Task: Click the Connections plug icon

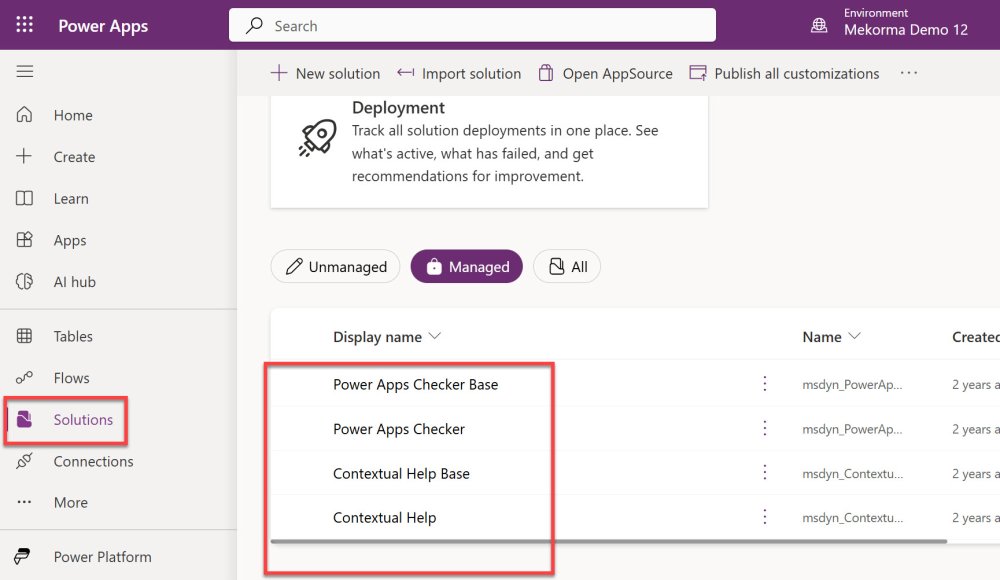Action: (25, 461)
